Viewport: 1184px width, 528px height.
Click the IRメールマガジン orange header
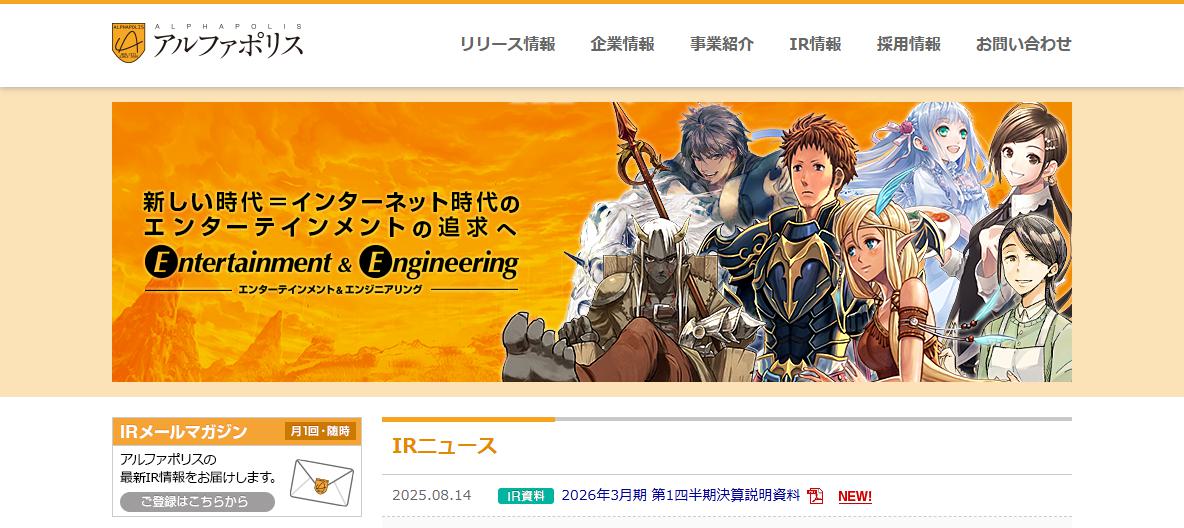(236, 431)
